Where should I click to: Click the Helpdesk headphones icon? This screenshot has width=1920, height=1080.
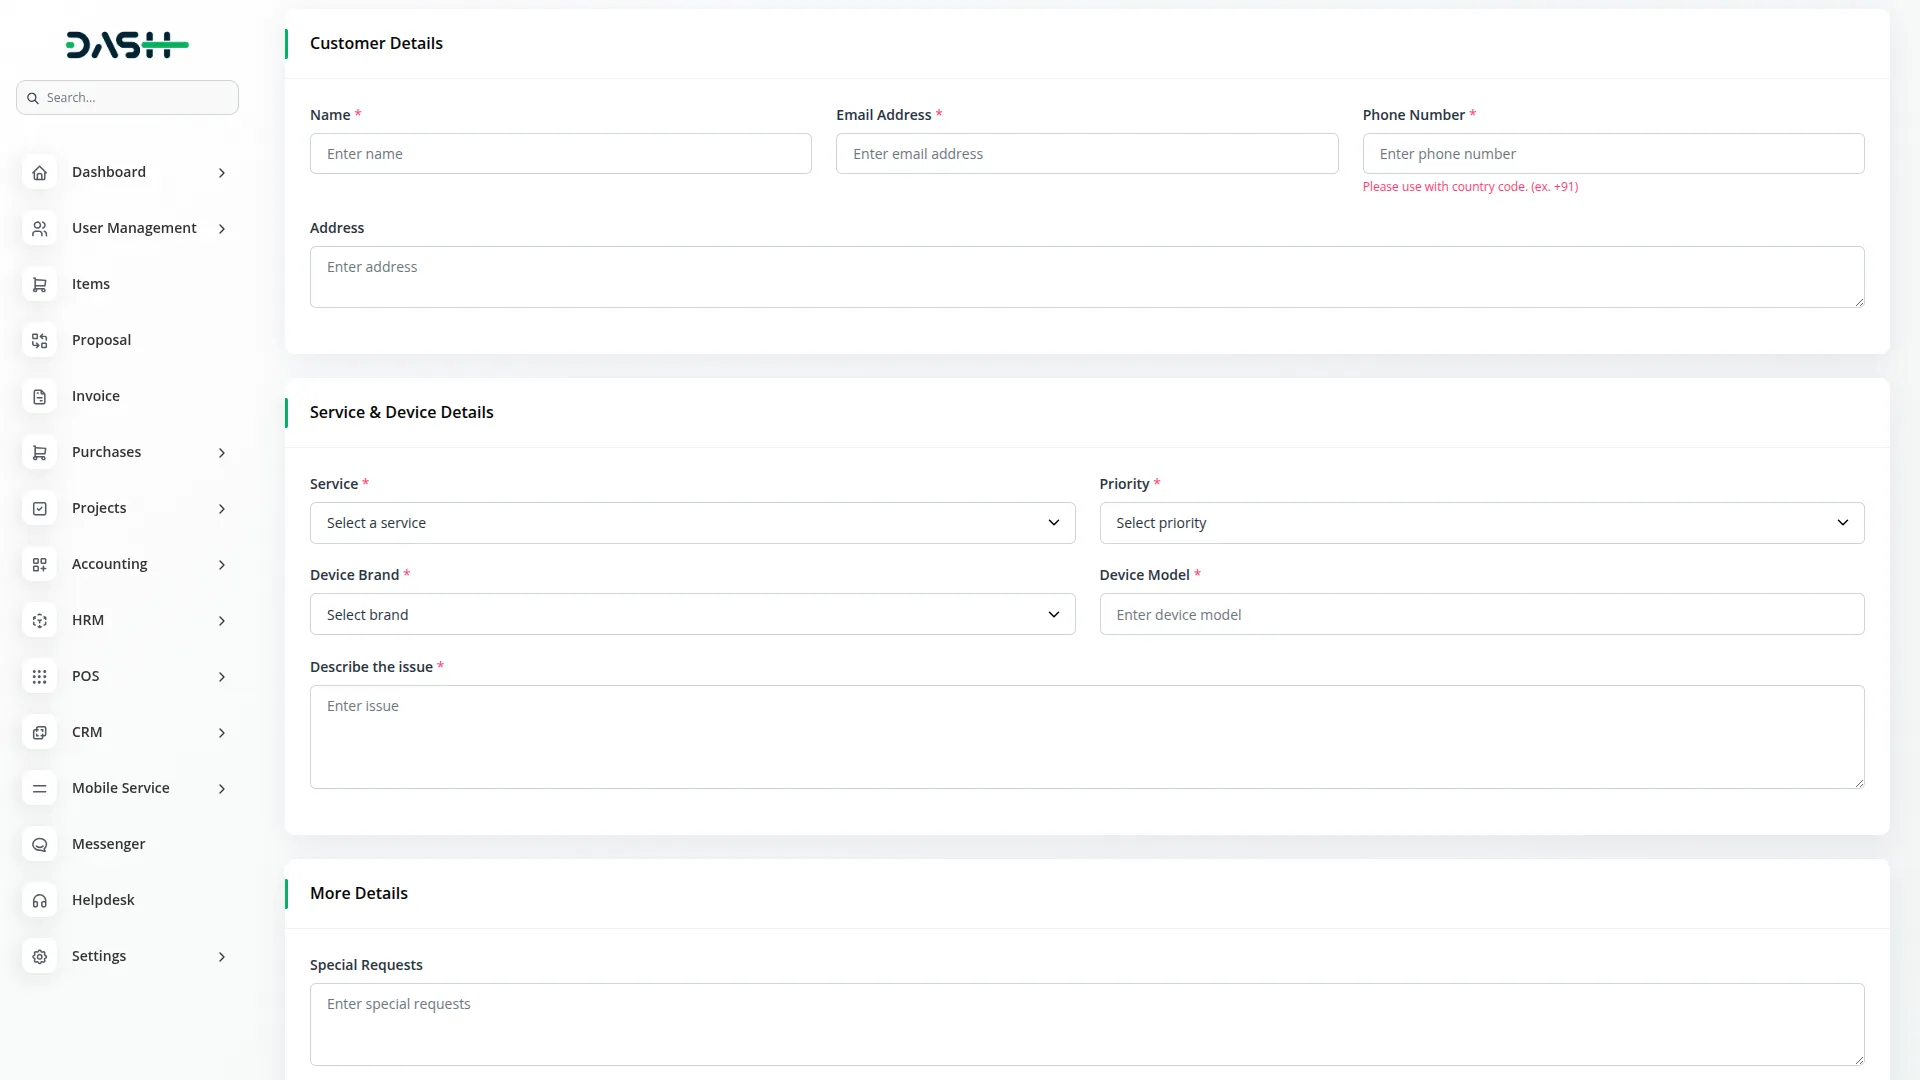[x=39, y=900]
